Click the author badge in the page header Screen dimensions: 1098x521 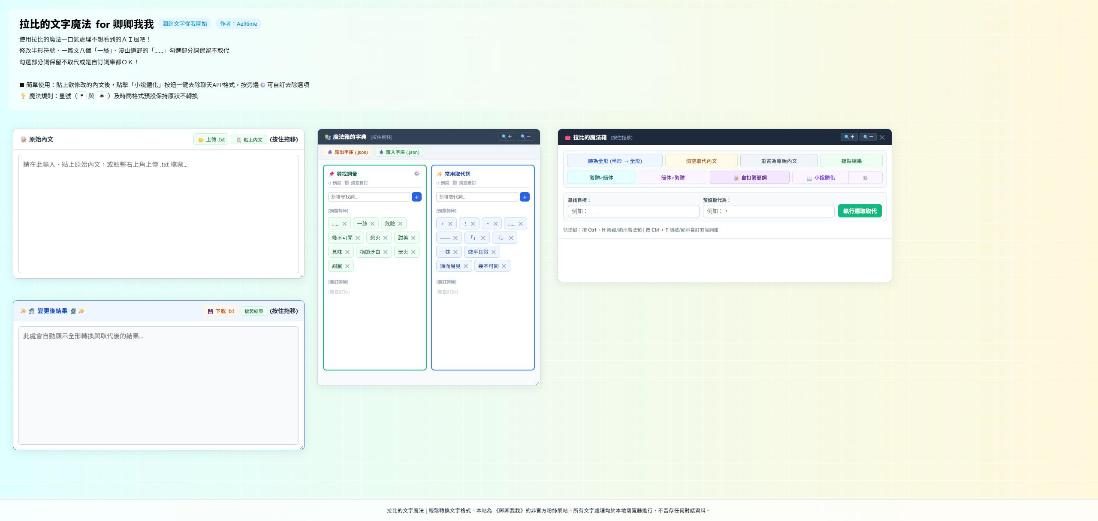238,24
